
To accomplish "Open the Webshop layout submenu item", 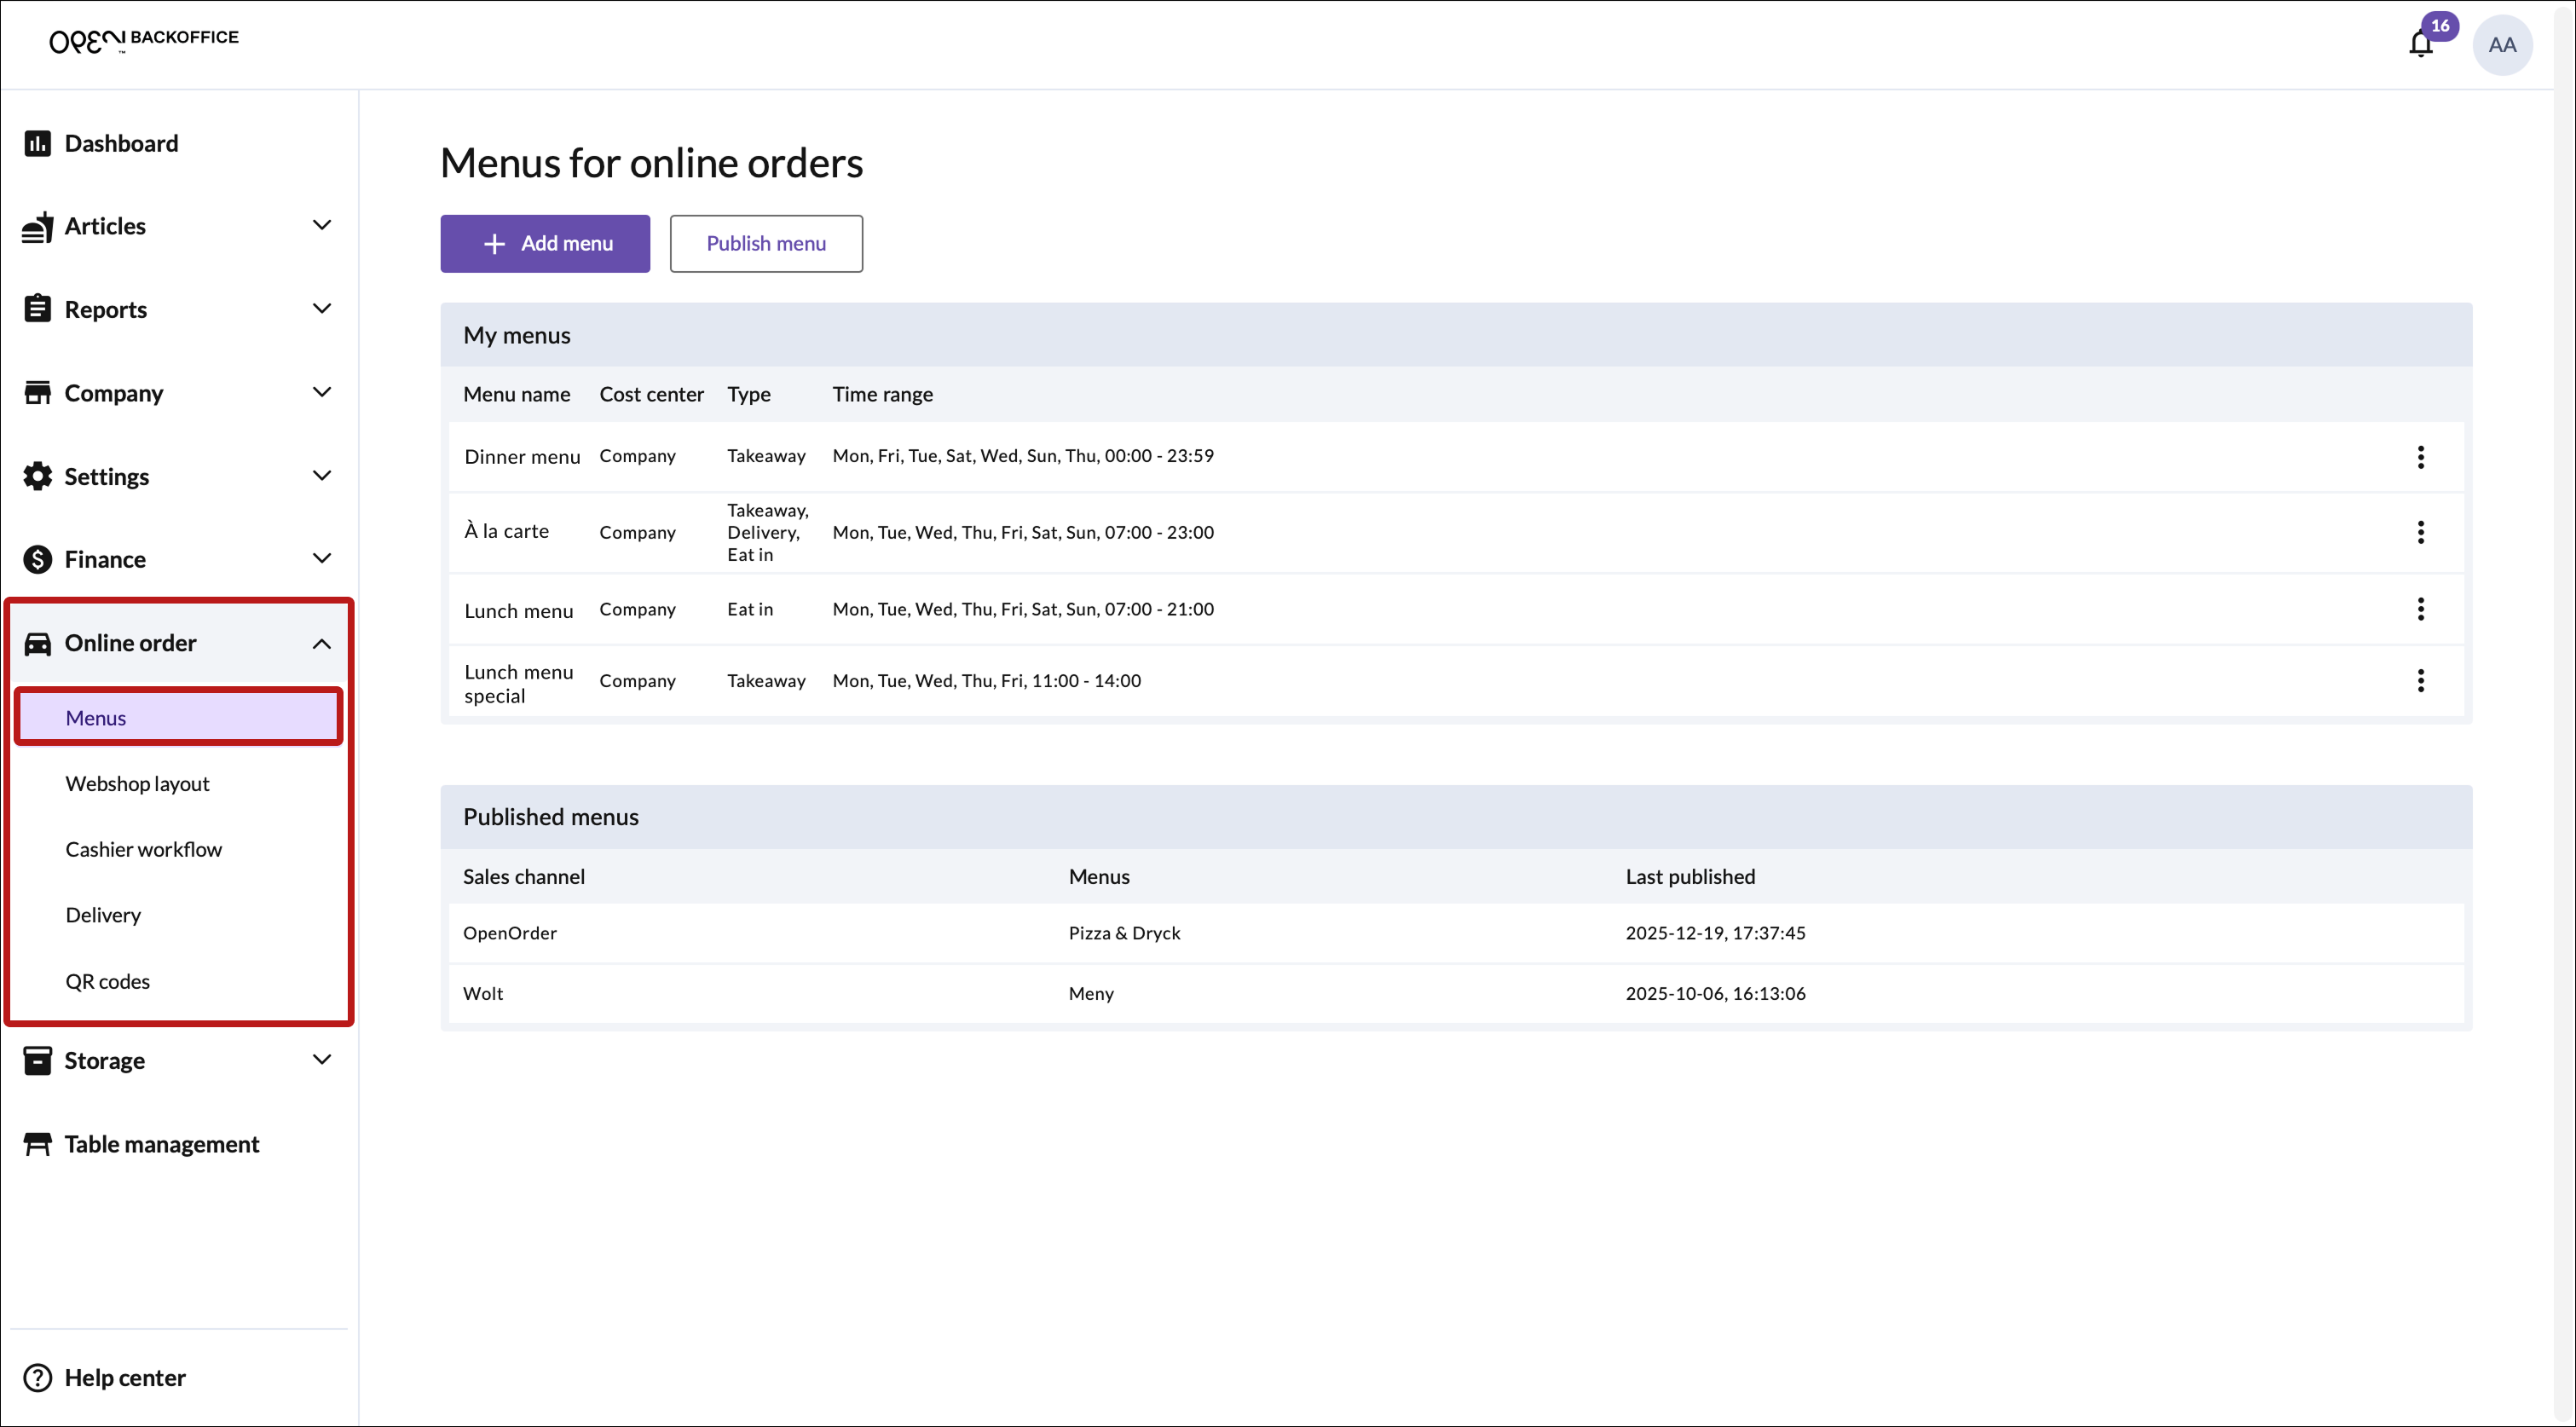I will pos(137,784).
